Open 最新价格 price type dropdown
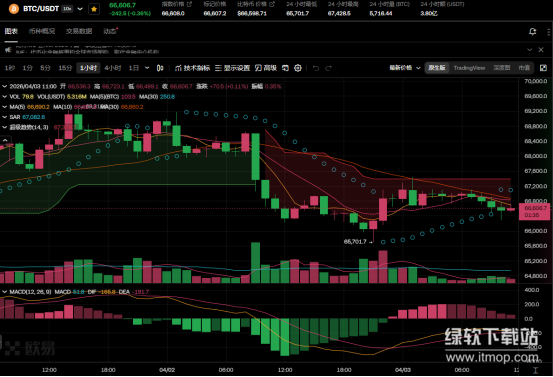Screen dimensions: 553x377 tap(405, 68)
